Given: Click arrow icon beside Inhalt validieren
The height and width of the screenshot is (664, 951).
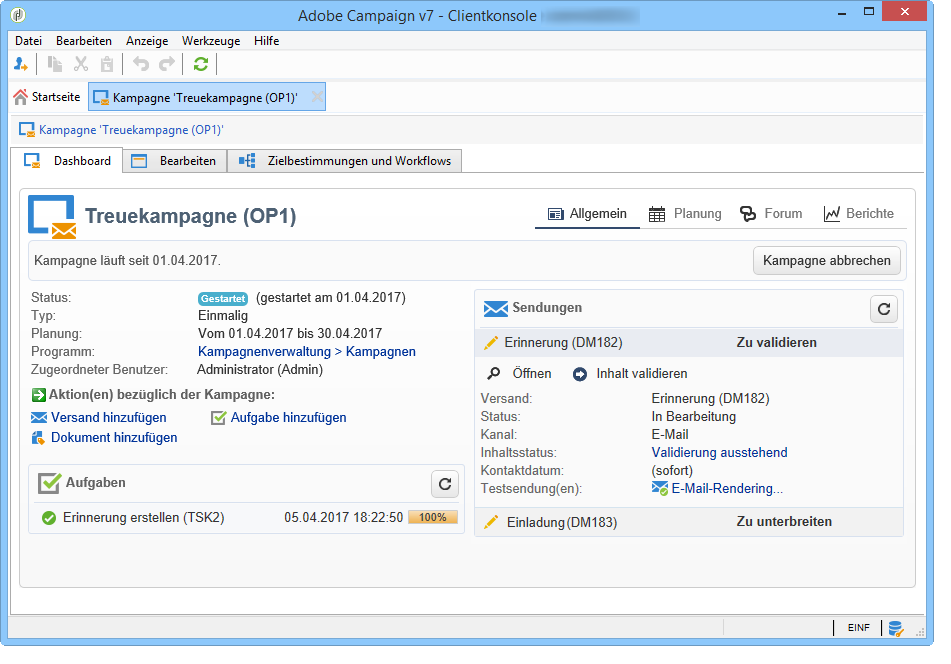Looking at the screenshot, I should click(580, 374).
